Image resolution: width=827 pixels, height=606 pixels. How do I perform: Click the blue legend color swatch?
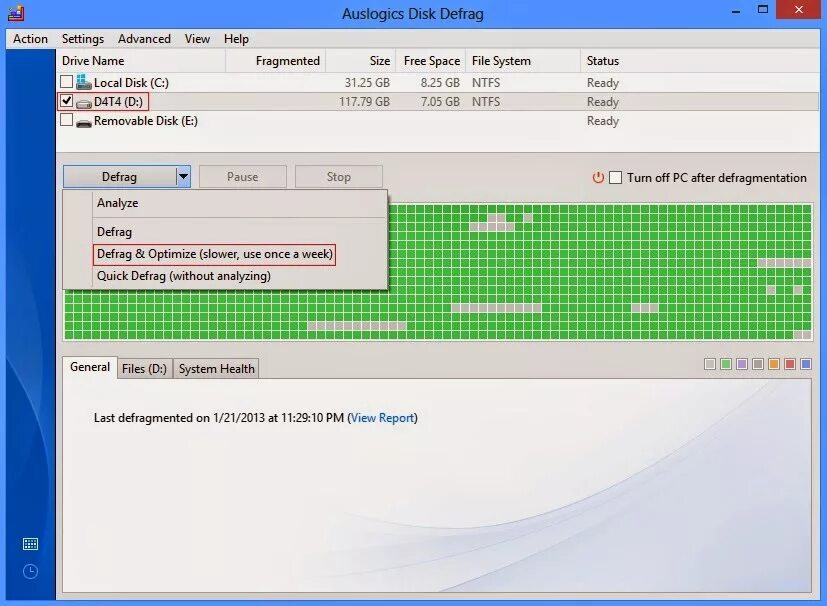(x=805, y=364)
